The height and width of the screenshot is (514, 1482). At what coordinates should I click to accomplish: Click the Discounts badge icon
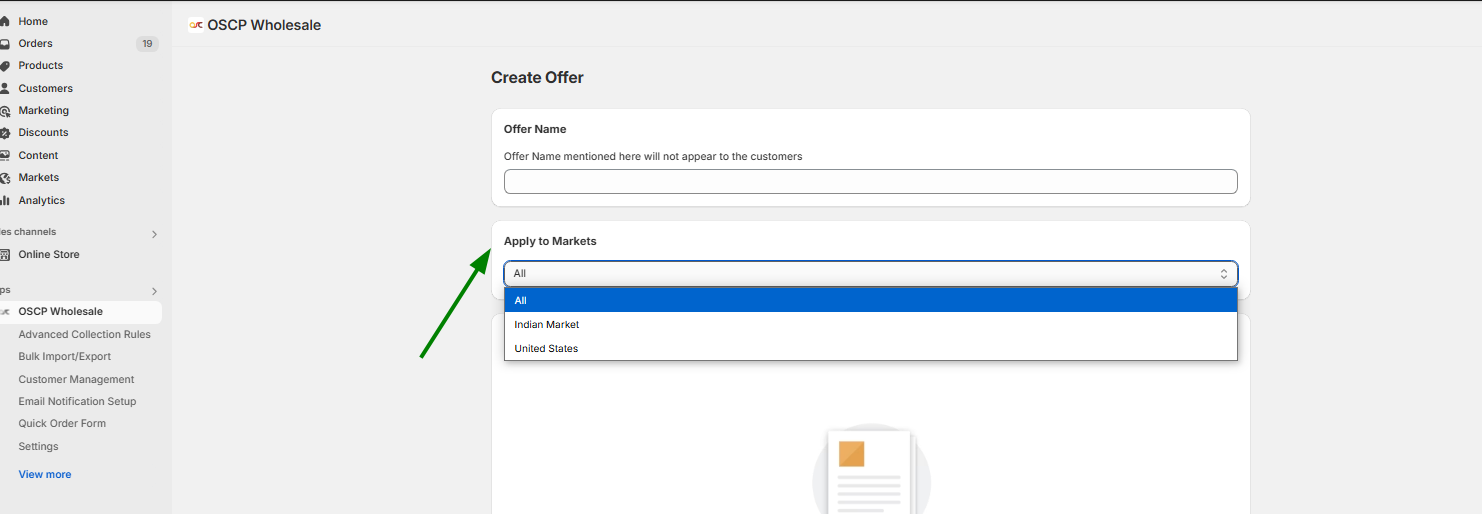pos(4,133)
